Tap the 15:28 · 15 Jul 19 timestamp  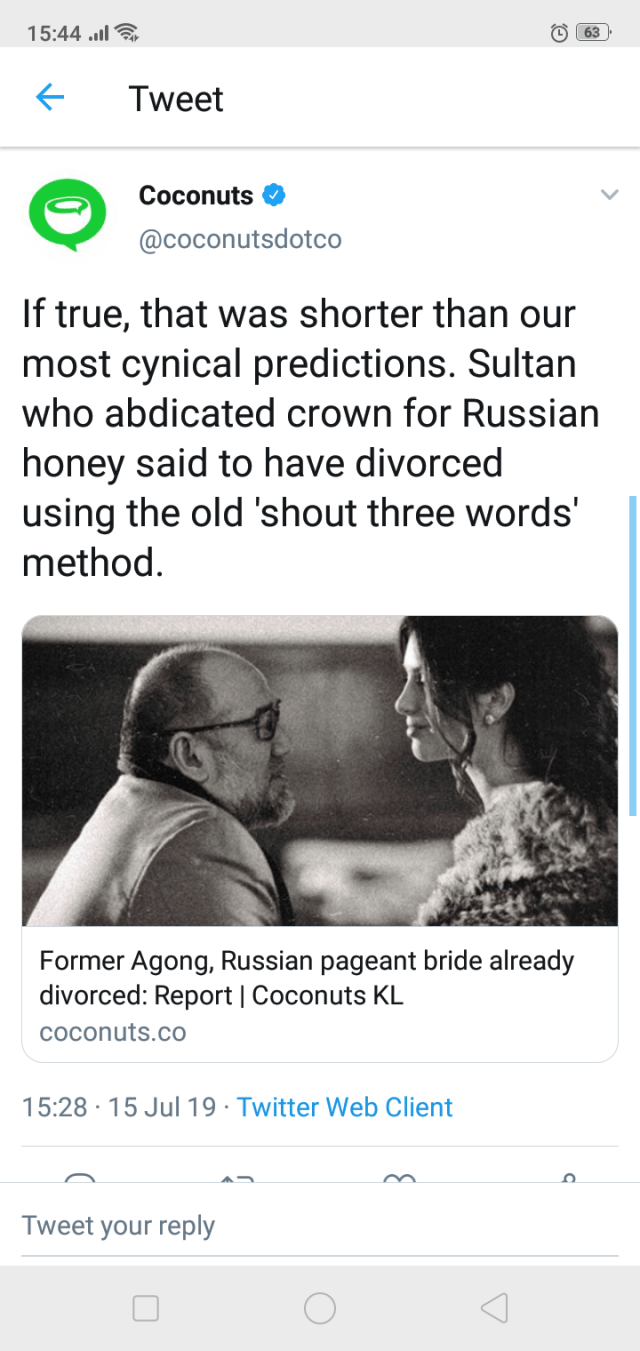coord(119,1107)
